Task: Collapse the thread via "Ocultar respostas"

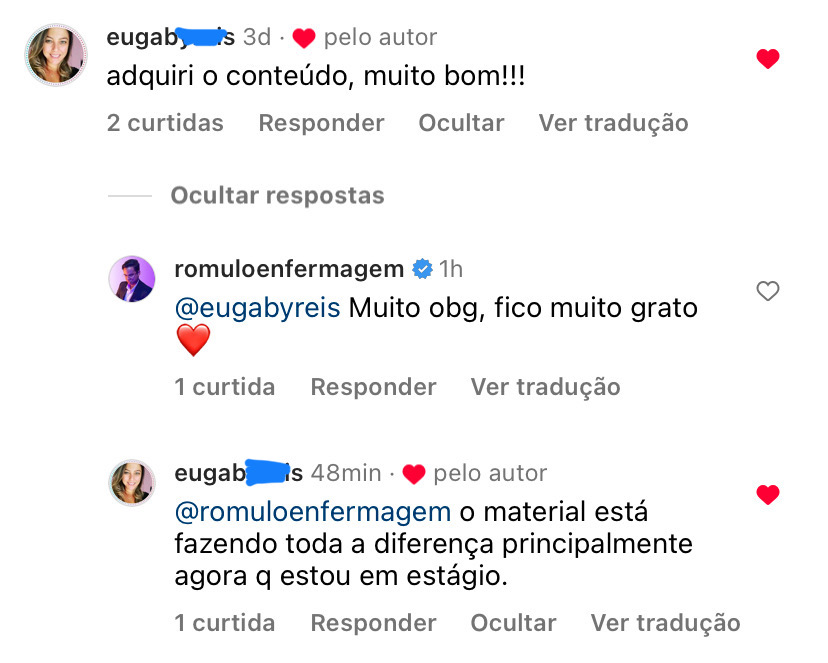Action: click(277, 195)
